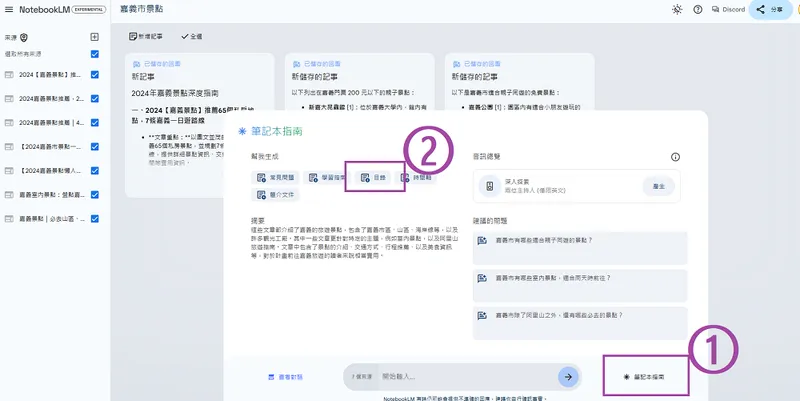Click the audio overview speaker icon
Viewport: 800px width, 401px height.
click(x=490, y=186)
